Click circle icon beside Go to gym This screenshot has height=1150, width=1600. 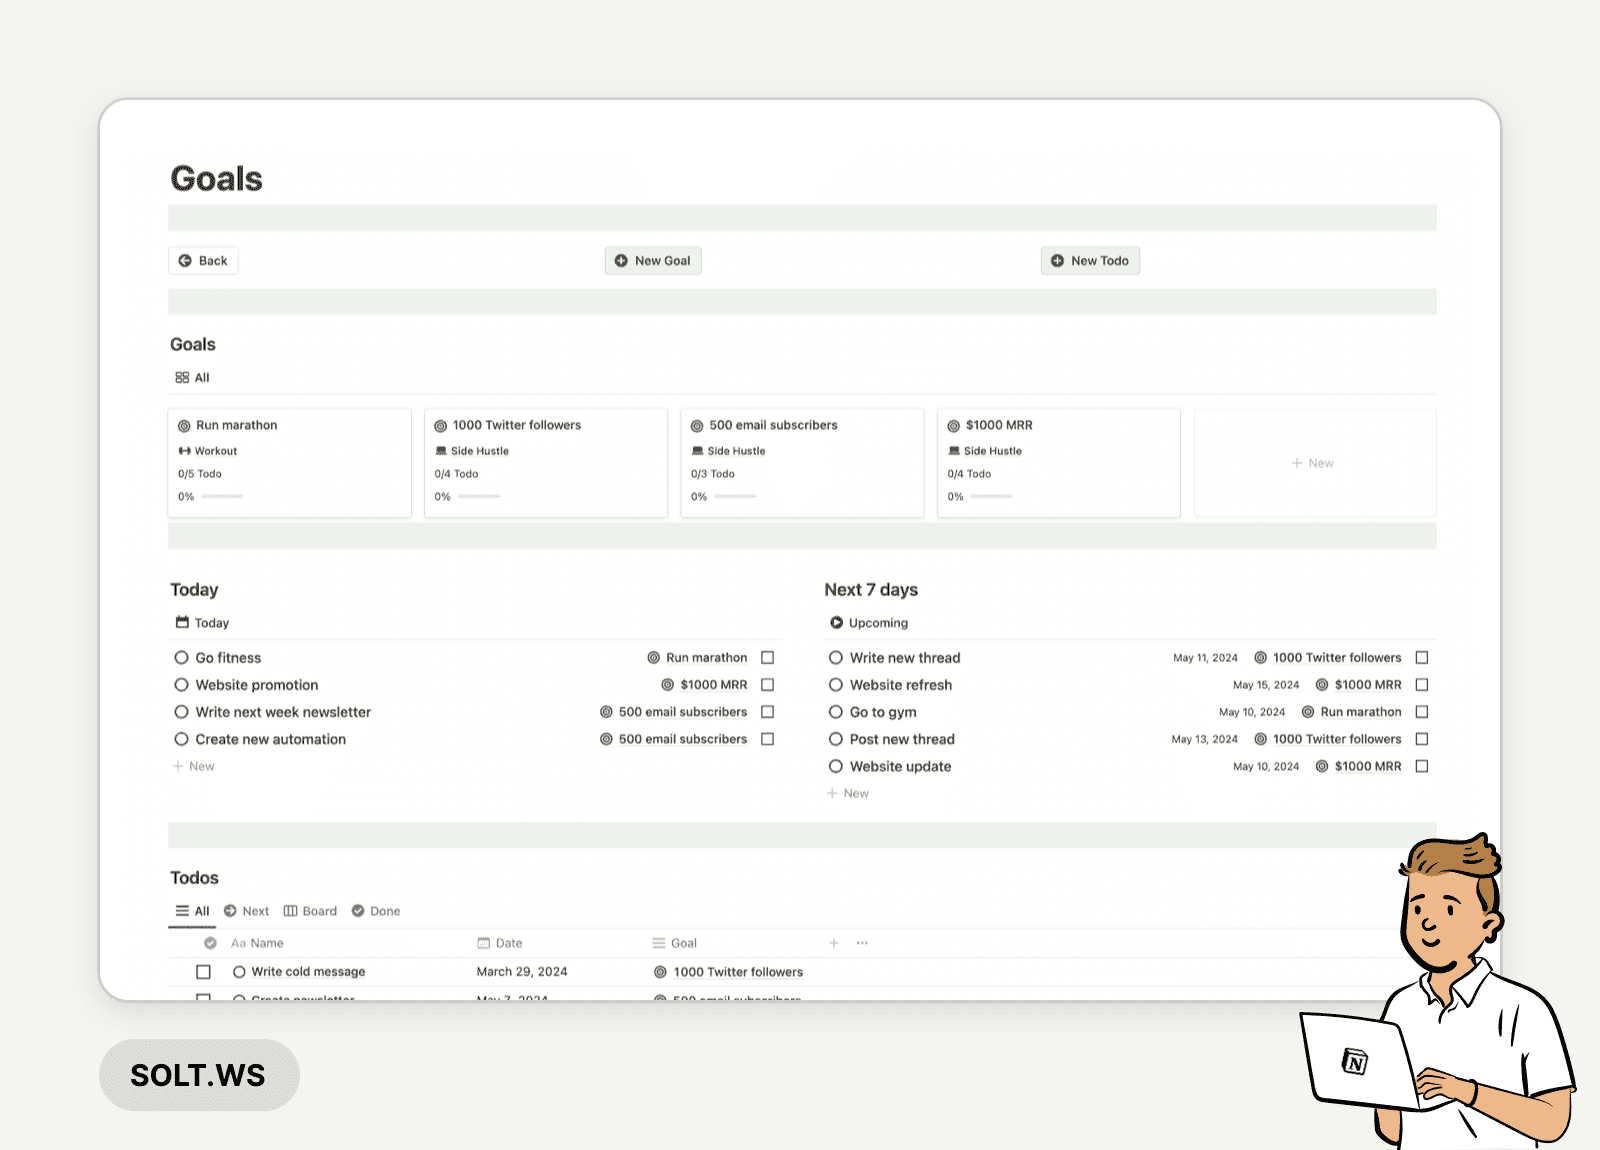click(x=836, y=712)
